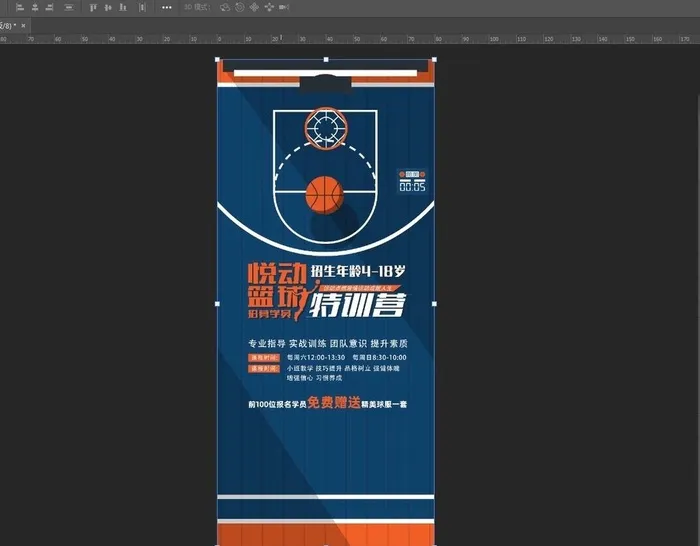This screenshot has height=546, width=700.
Task: Click the orange basketball on the poster
Action: 323,194
